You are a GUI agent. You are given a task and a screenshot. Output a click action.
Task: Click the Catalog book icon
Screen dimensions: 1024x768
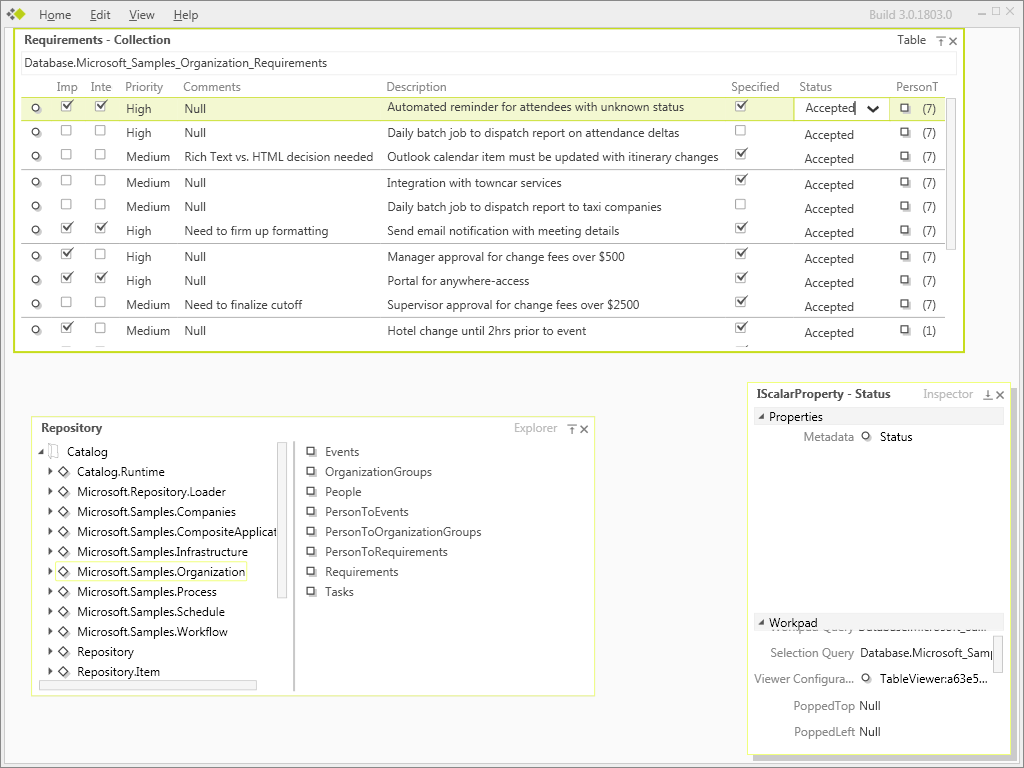[x=54, y=452]
